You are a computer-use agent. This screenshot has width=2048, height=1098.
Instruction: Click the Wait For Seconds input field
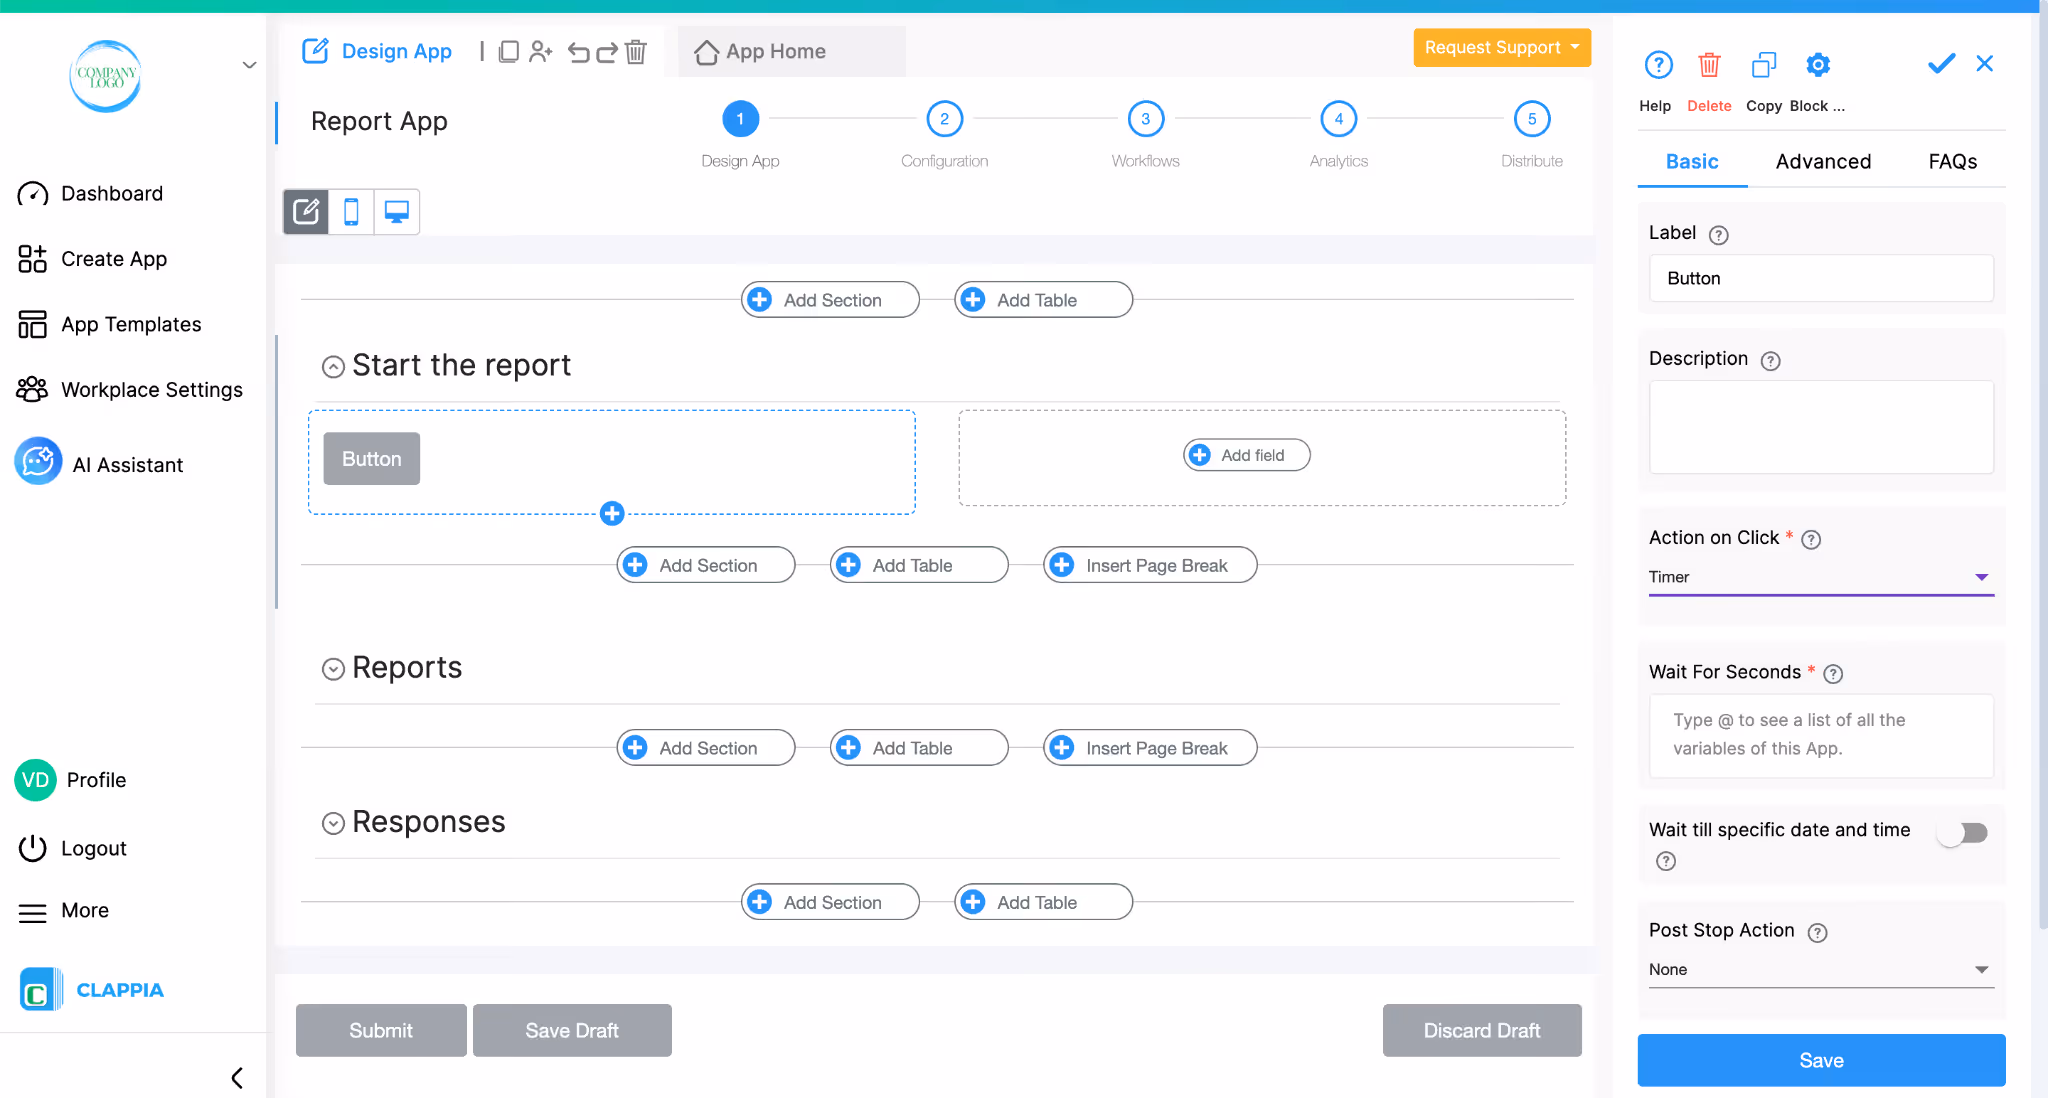tap(1820, 735)
